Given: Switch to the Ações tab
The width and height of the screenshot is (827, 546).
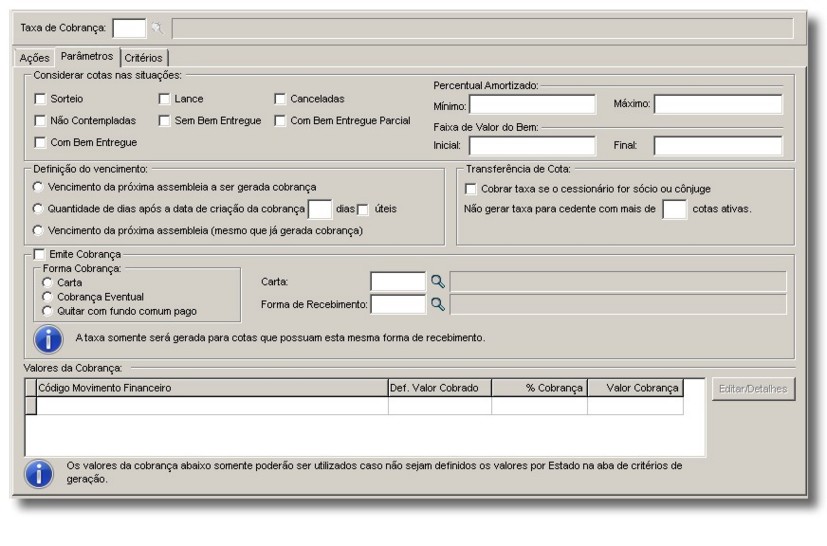Looking at the screenshot, I should (34, 58).
